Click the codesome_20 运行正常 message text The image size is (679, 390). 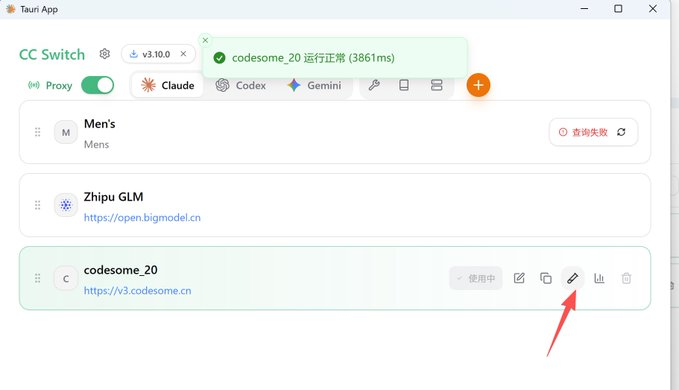(313, 58)
